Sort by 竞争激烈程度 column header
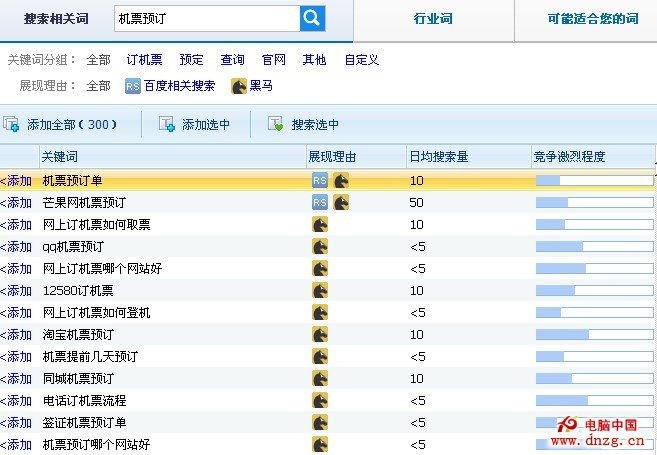 [x=569, y=157]
